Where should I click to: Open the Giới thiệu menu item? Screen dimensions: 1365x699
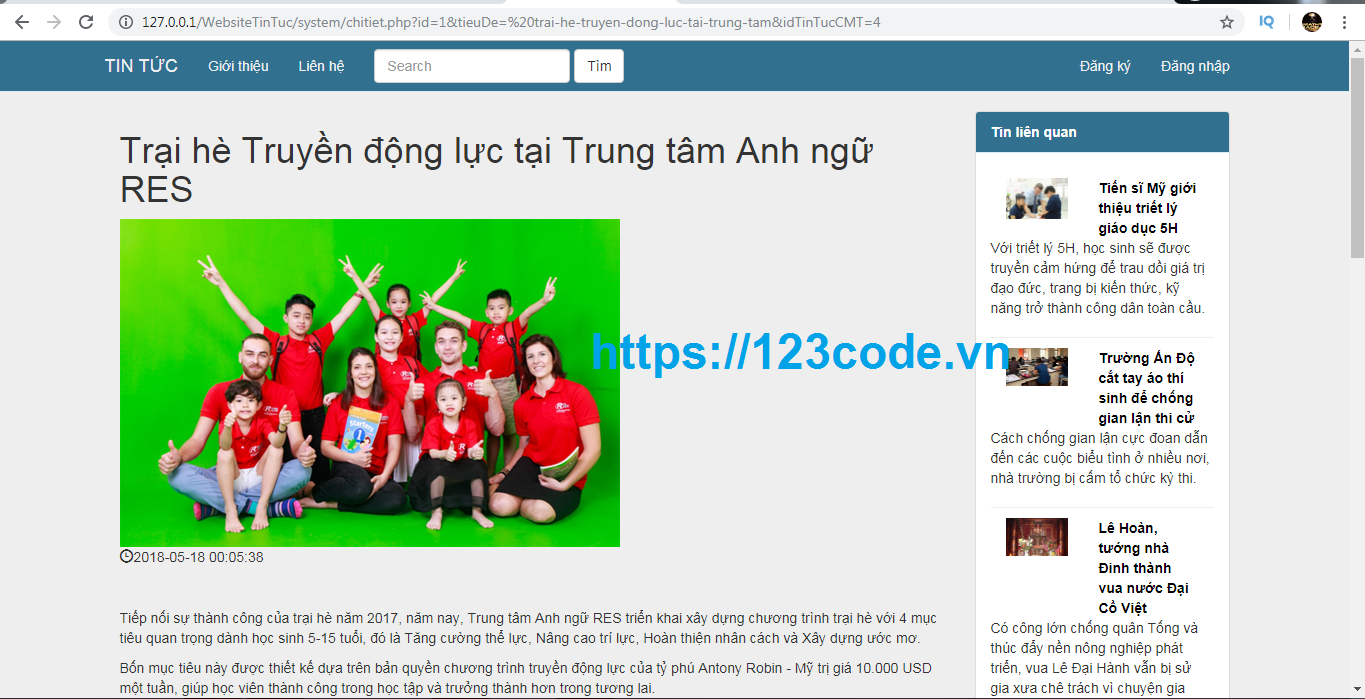click(x=238, y=66)
